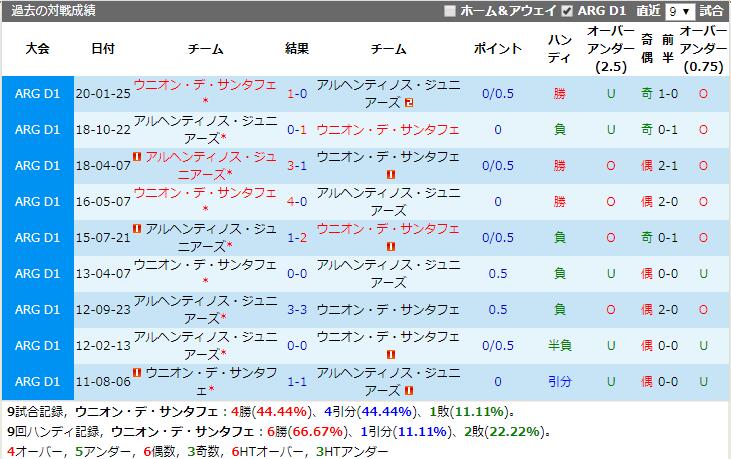Select home team アルヘンティノス・ジュニアーズ in 18-10-22 row
Screen dimensions: 731x459
pos(205,130)
